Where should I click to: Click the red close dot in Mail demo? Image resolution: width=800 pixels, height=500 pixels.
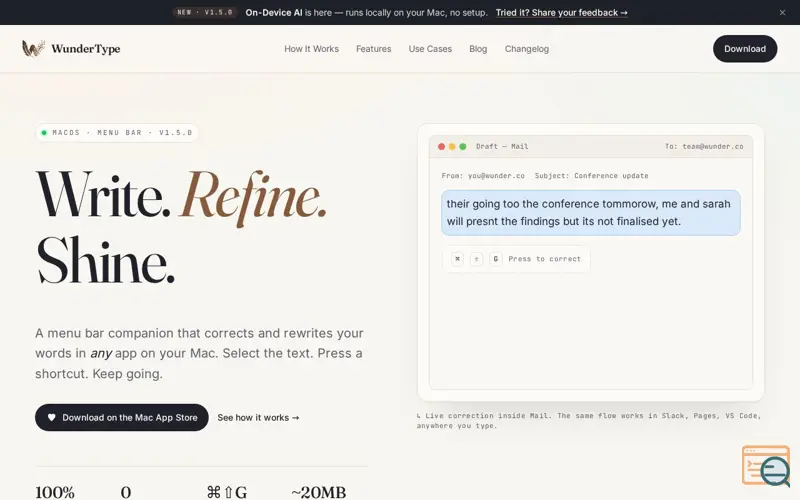(441, 146)
